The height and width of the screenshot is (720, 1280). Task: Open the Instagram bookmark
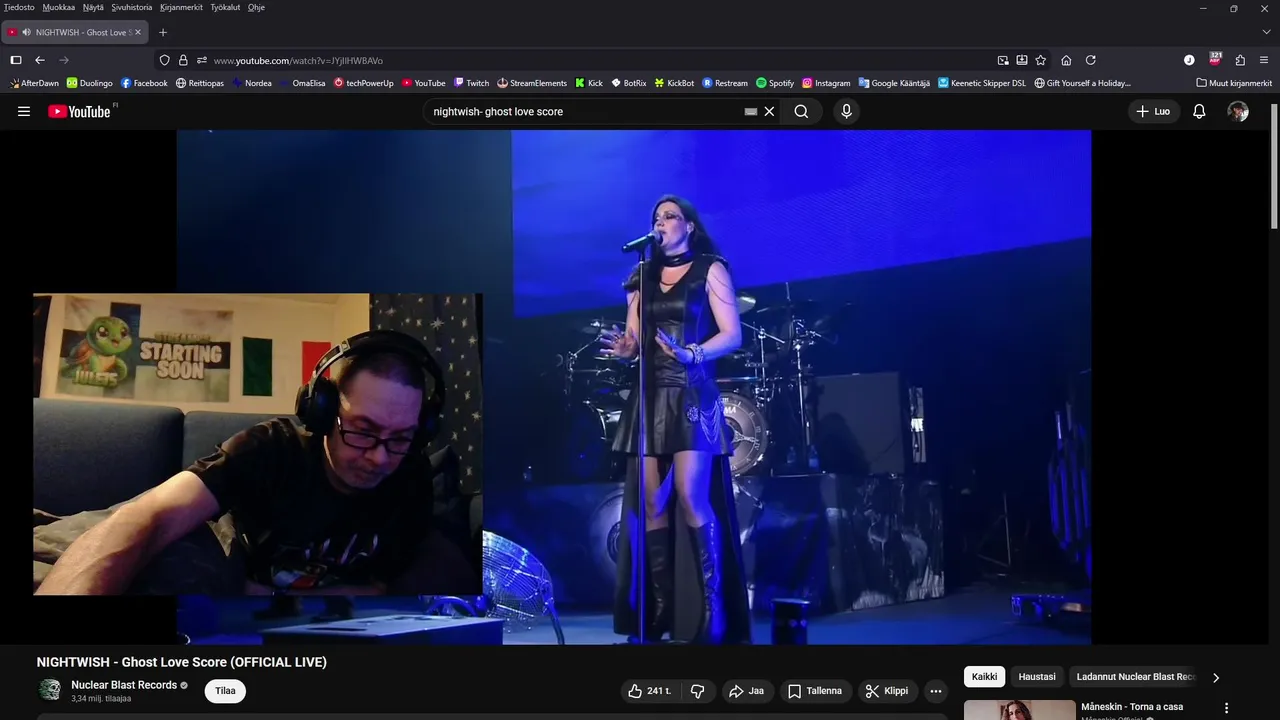[826, 83]
